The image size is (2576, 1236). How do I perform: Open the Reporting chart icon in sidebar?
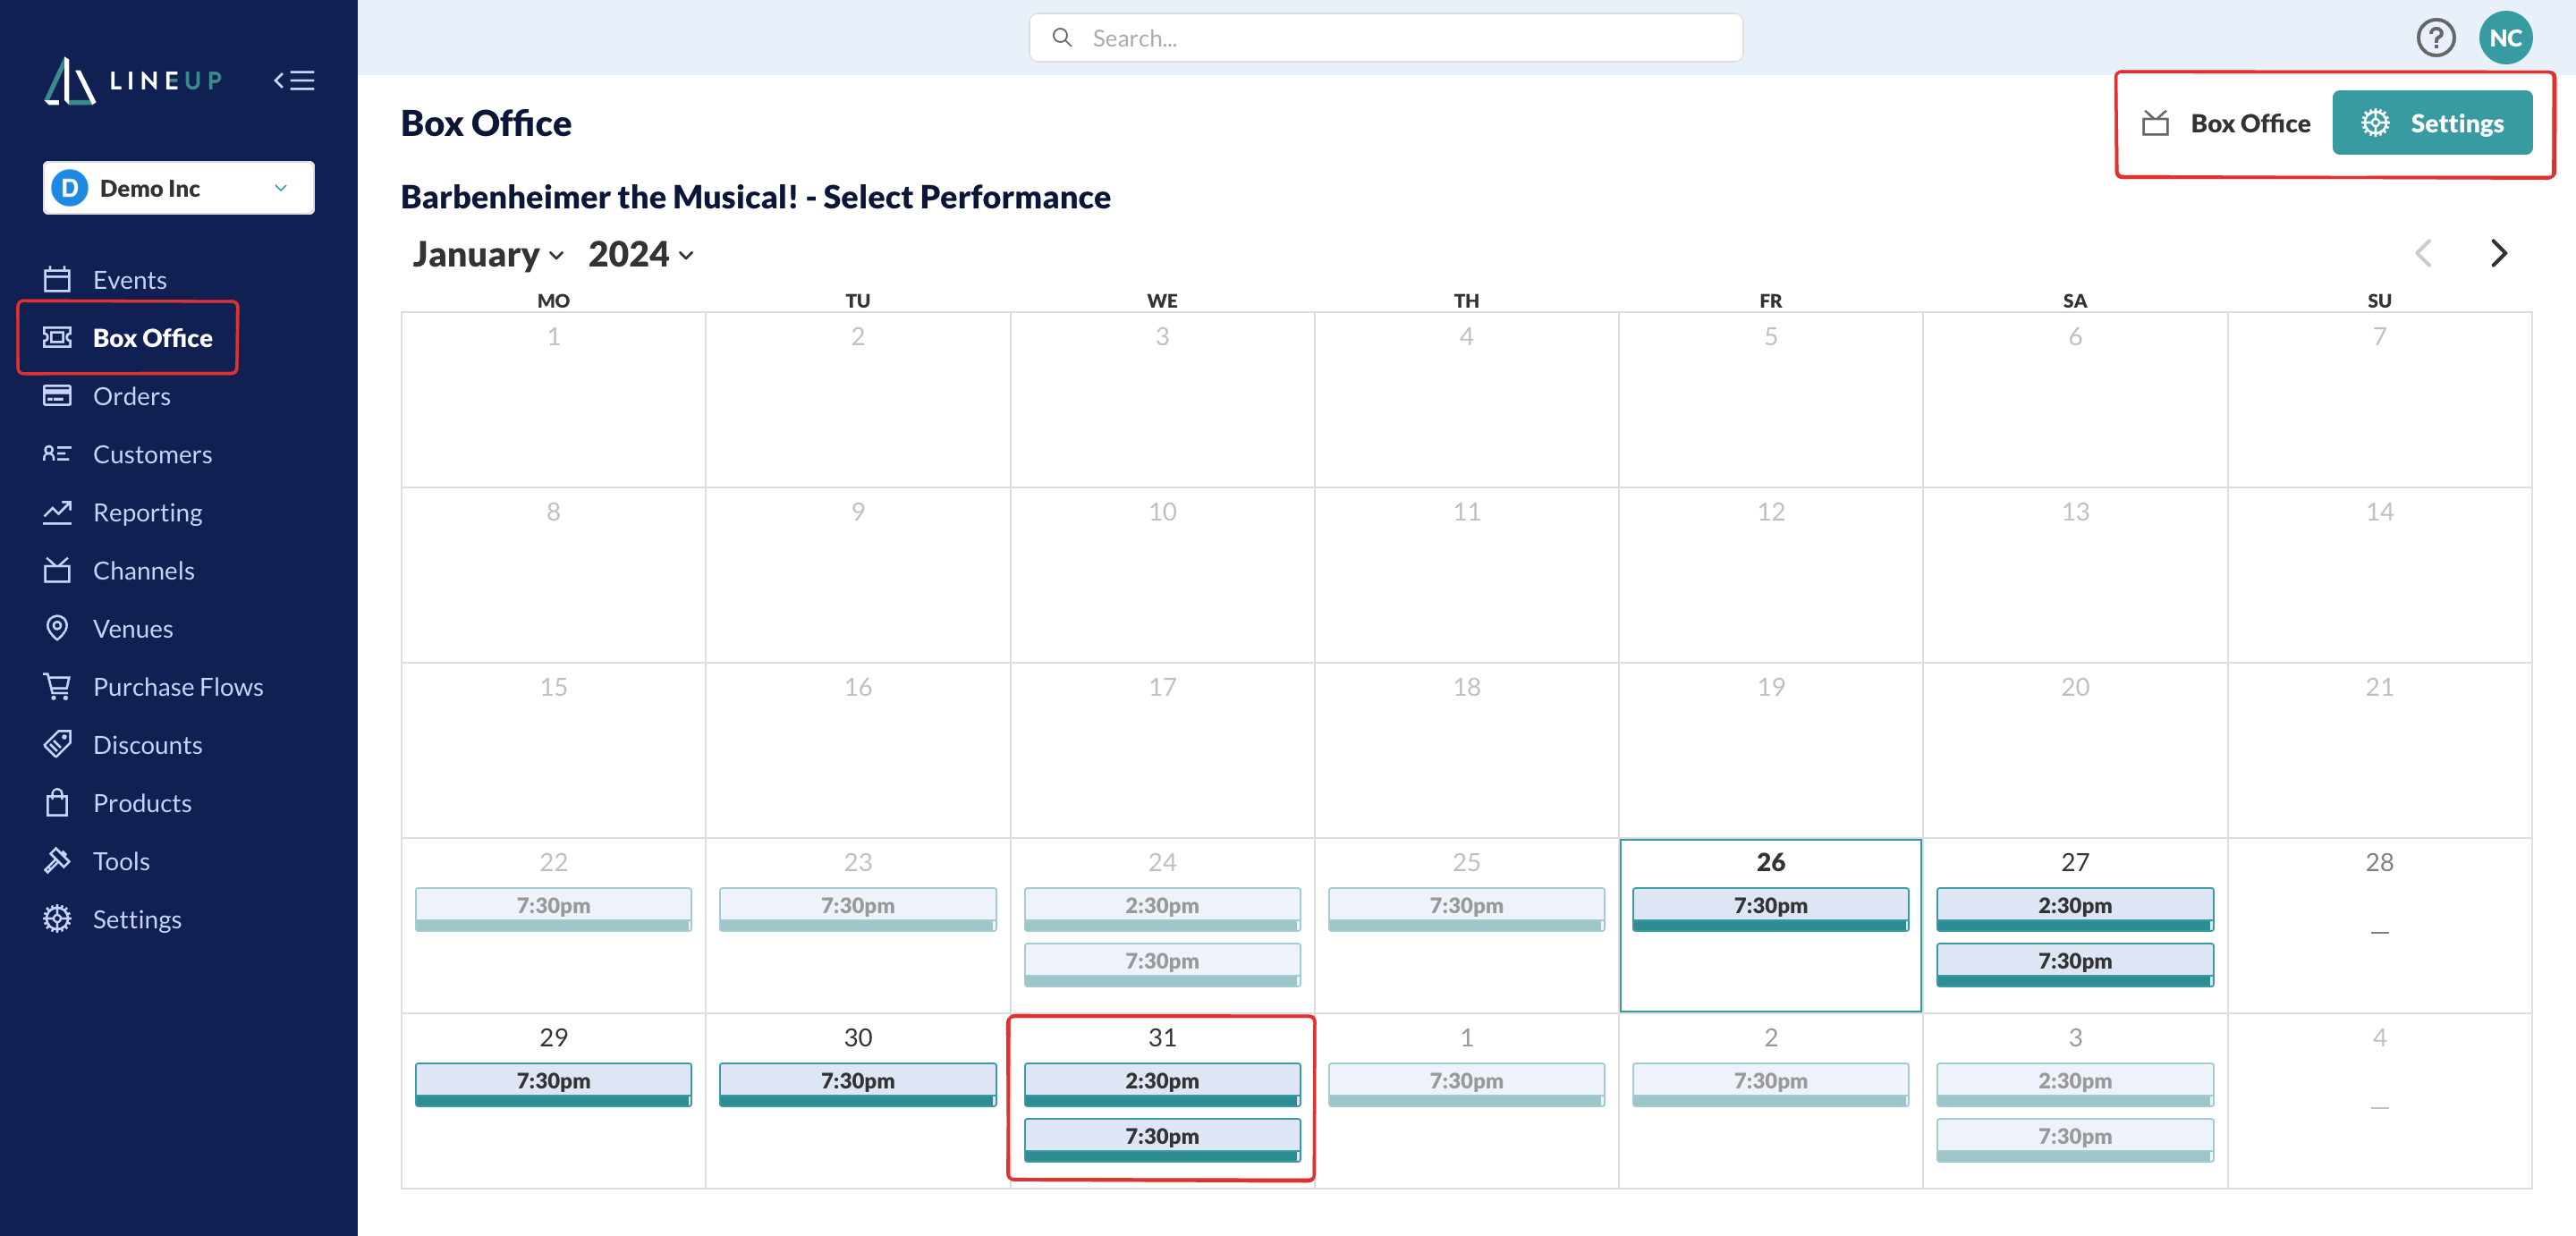57,512
